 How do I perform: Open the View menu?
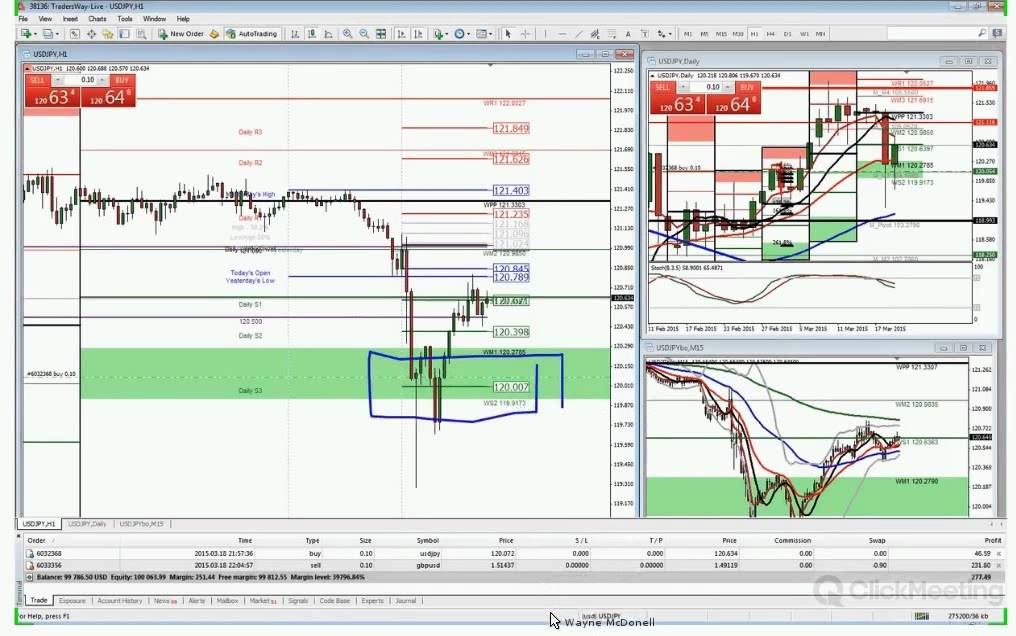tap(45, 19)
